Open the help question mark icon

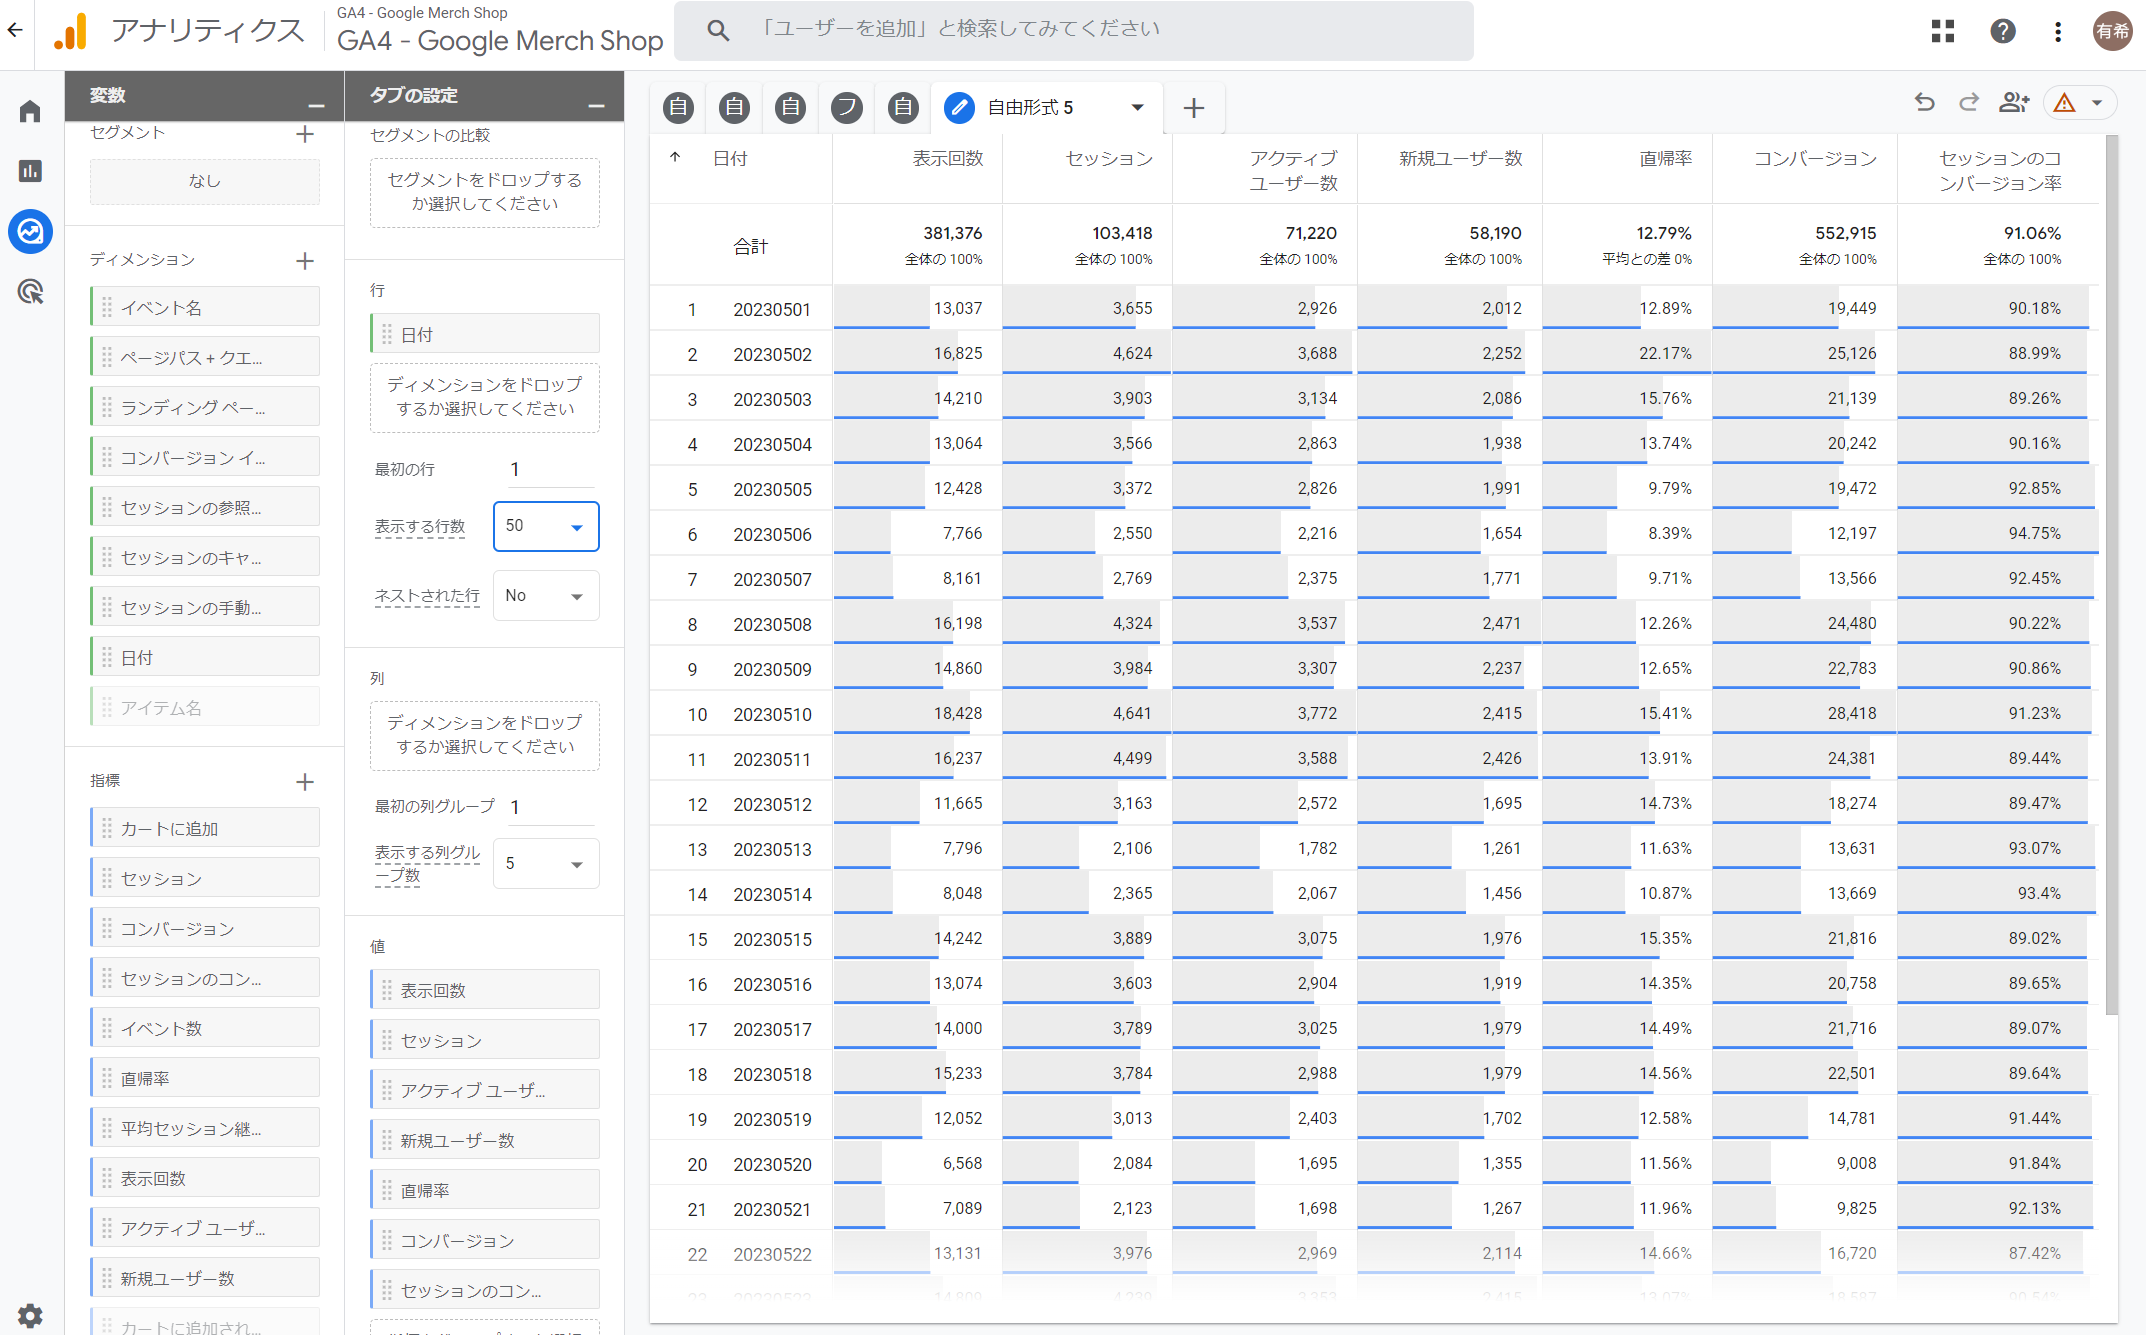click(x=2002, y=31)
